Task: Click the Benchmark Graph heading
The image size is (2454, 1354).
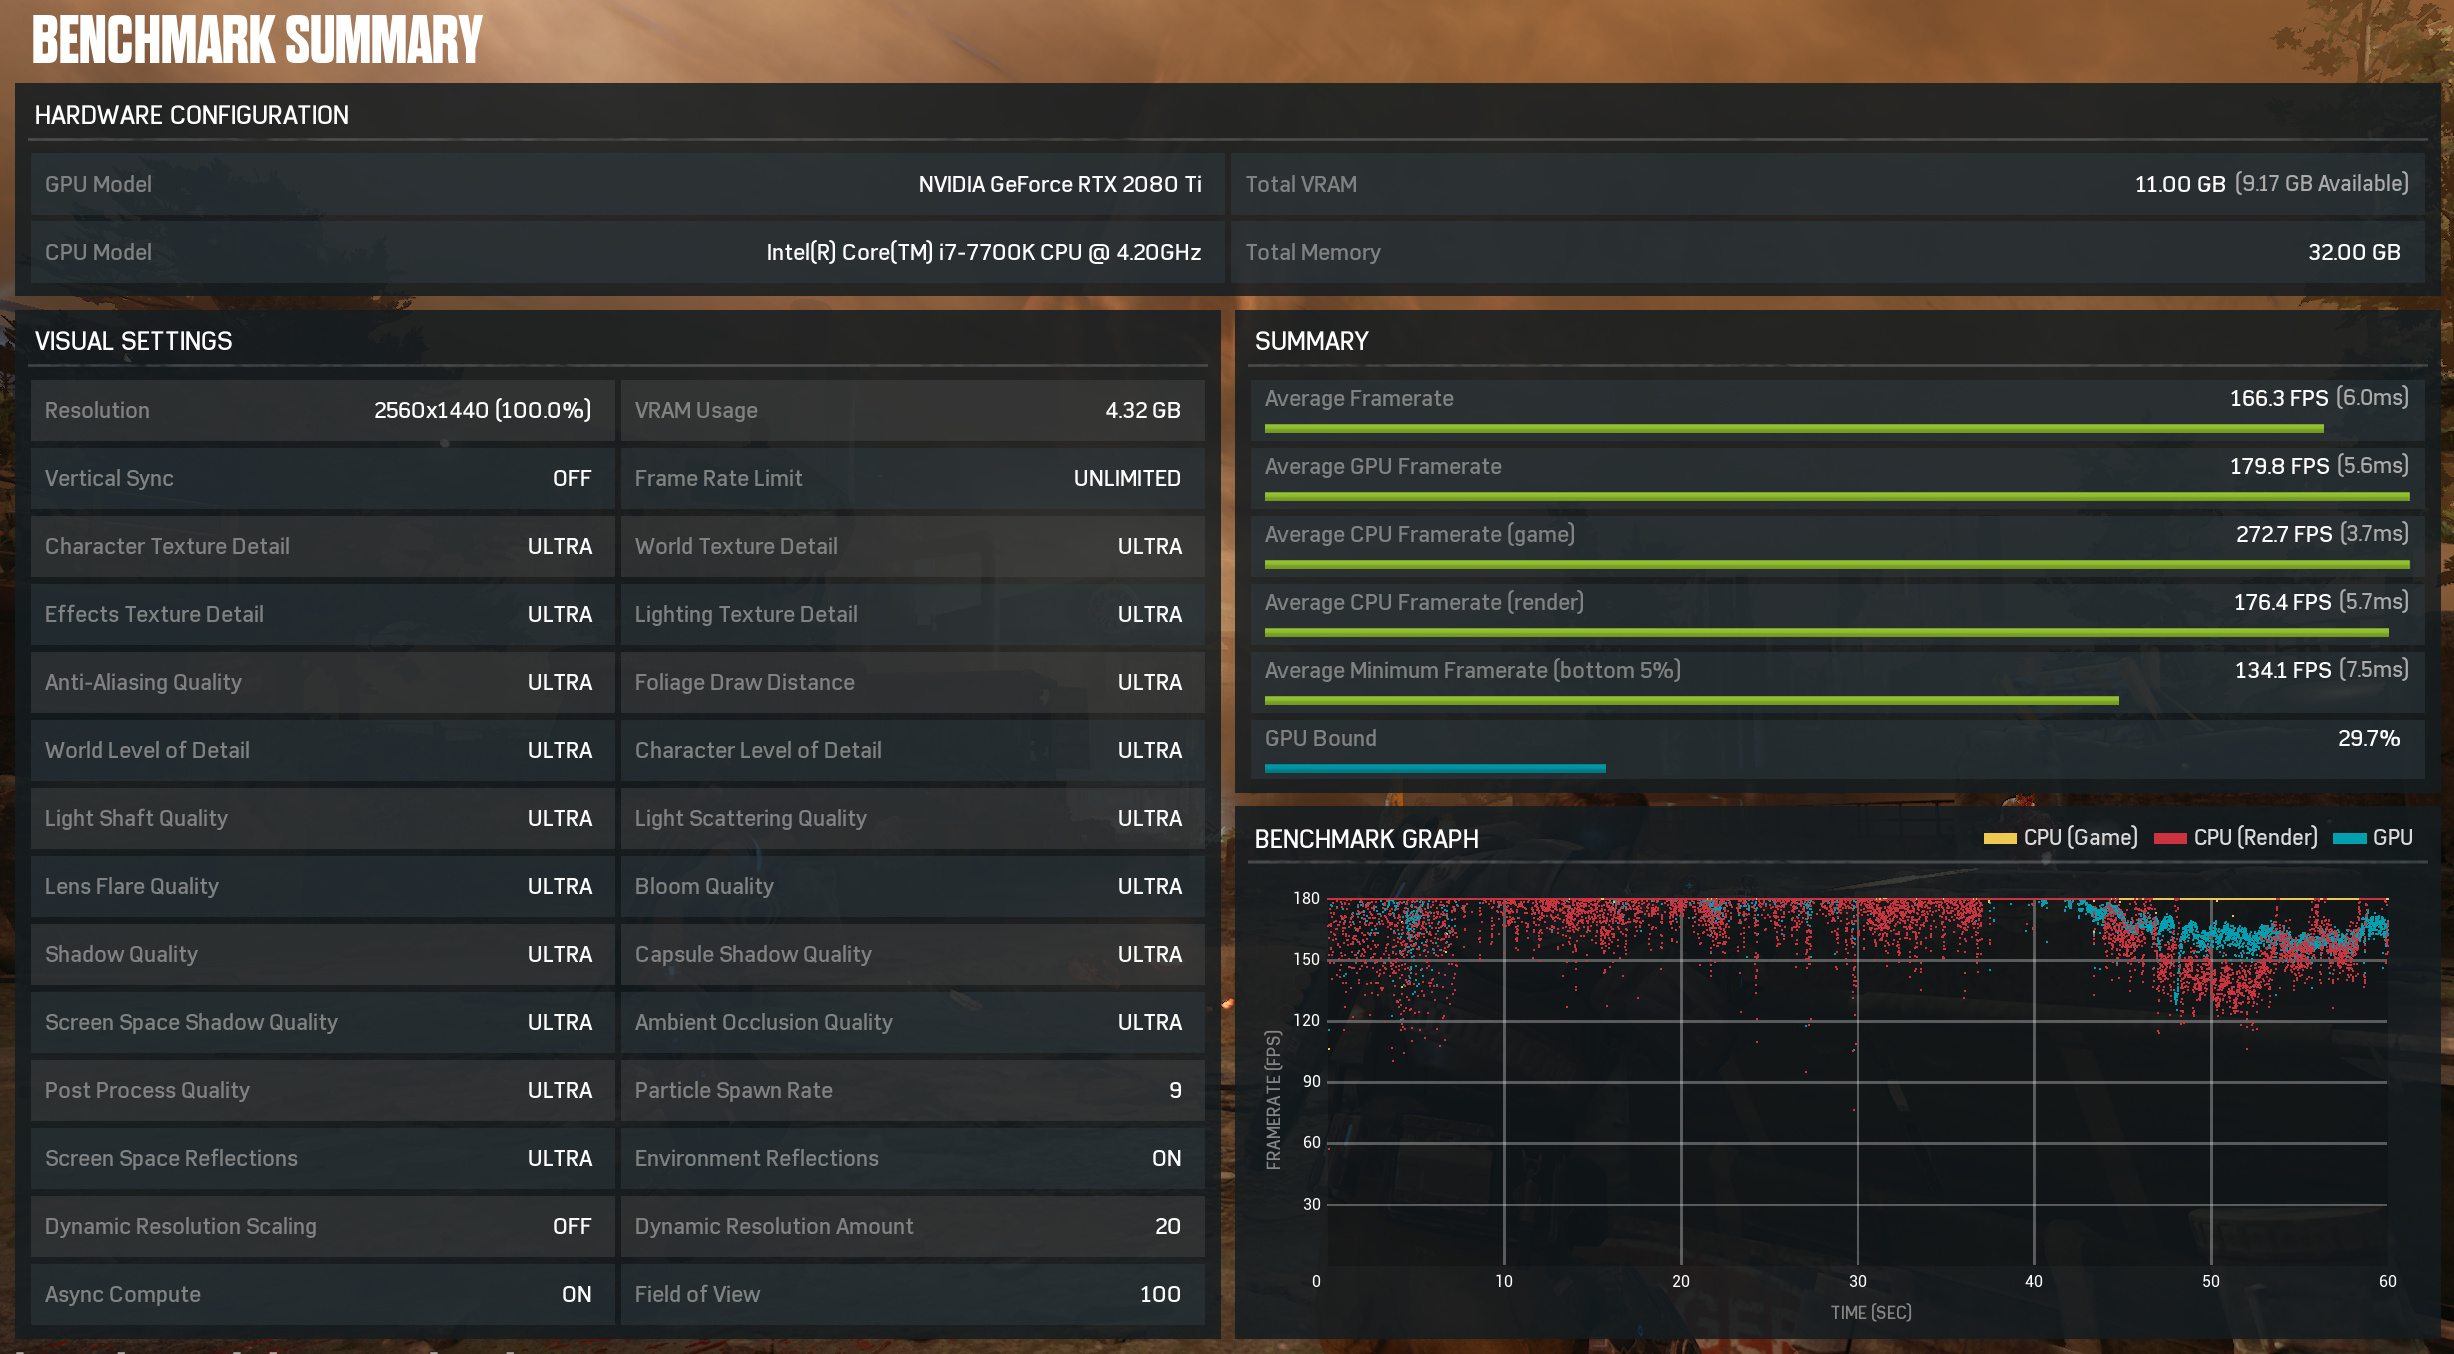Action: 1366,839
